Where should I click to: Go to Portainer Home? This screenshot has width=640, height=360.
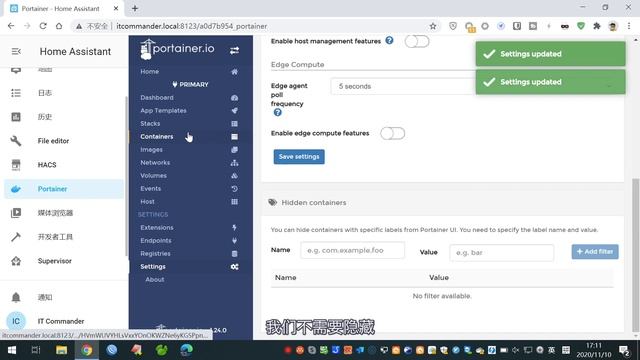[x=149, y=71]
